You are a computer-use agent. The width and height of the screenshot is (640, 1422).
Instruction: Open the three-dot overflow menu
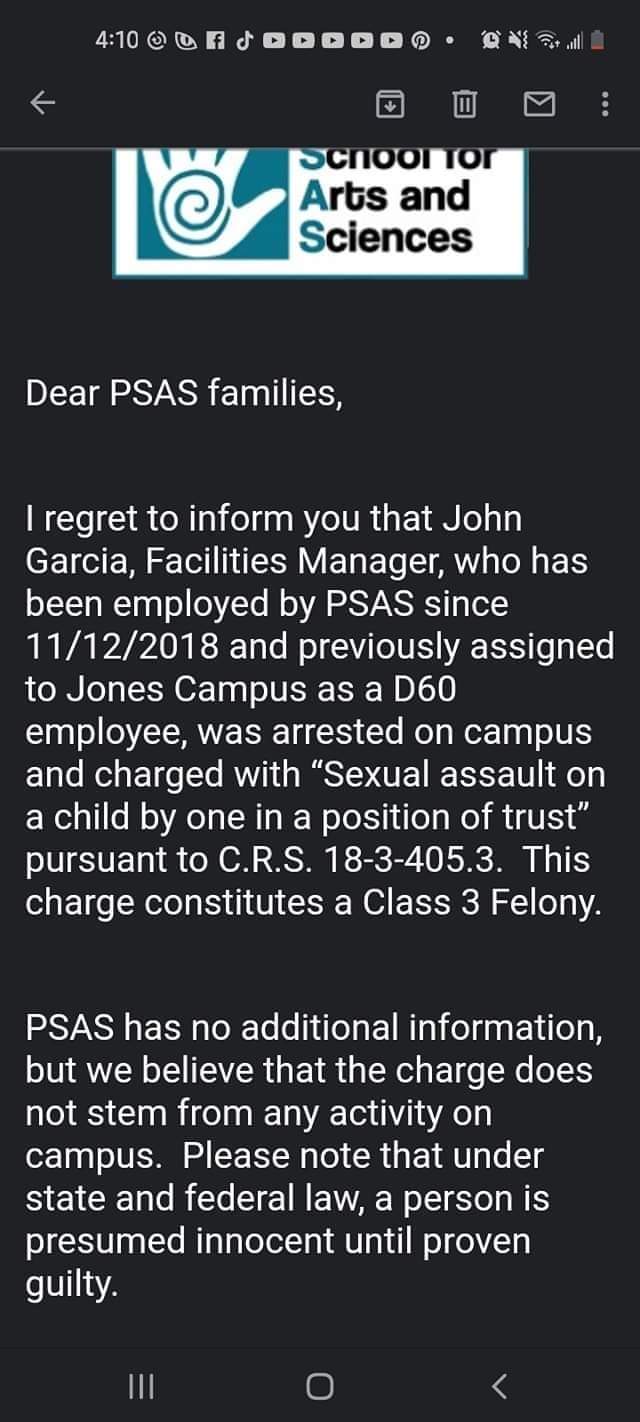click(604, 103)
